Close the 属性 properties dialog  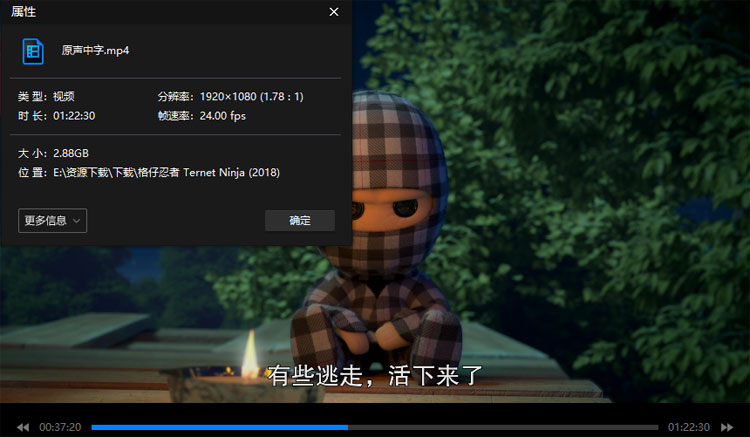(x=334, y=12)
